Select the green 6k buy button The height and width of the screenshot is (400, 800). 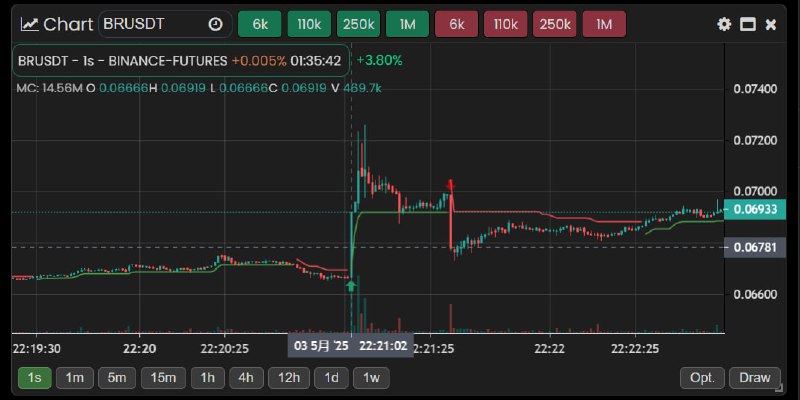[260, 24]
